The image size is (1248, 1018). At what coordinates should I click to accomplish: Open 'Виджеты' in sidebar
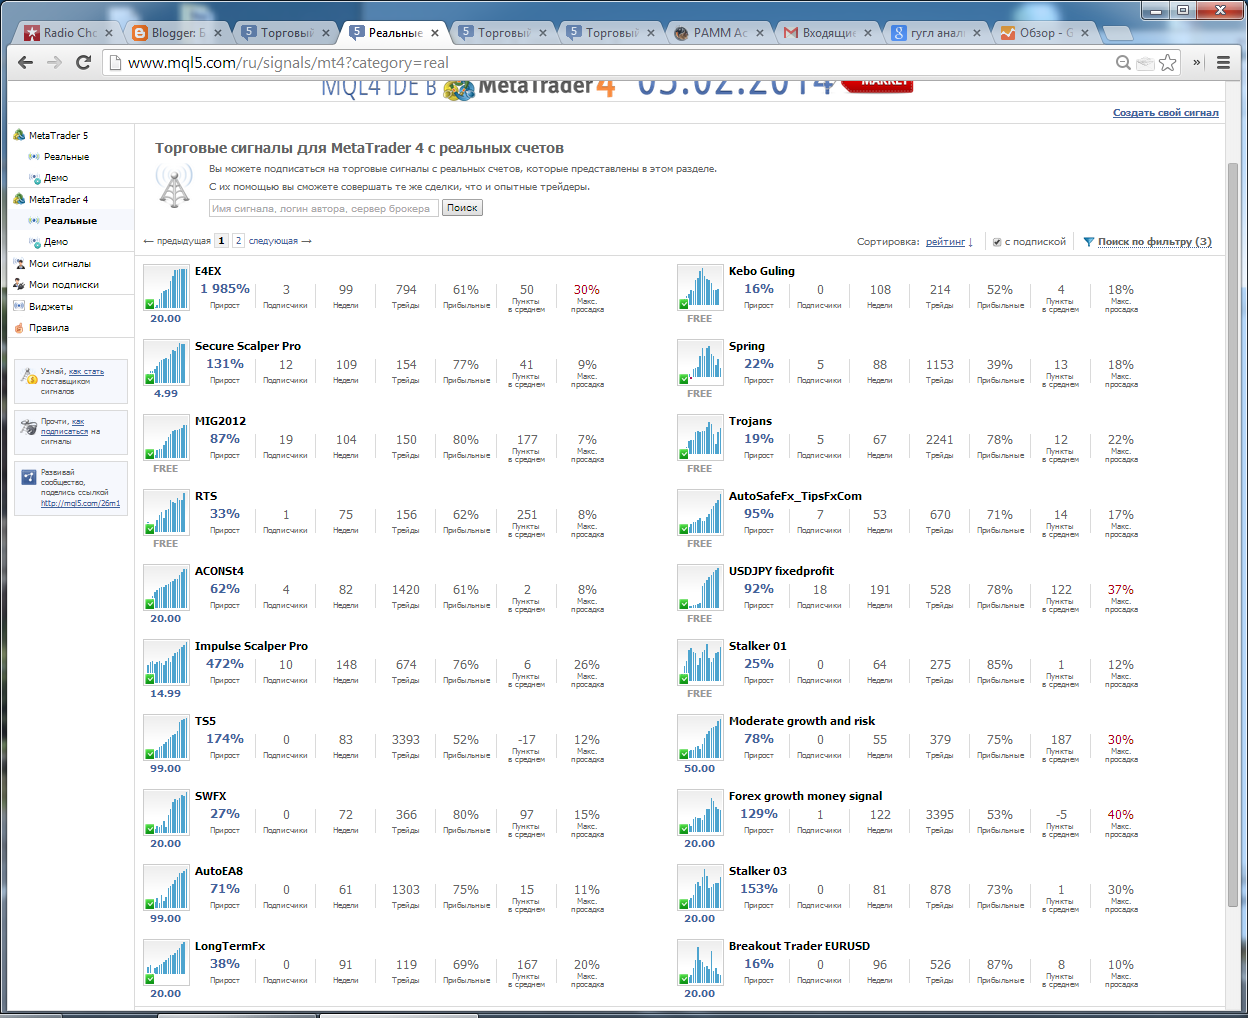(x=51, y=307)
